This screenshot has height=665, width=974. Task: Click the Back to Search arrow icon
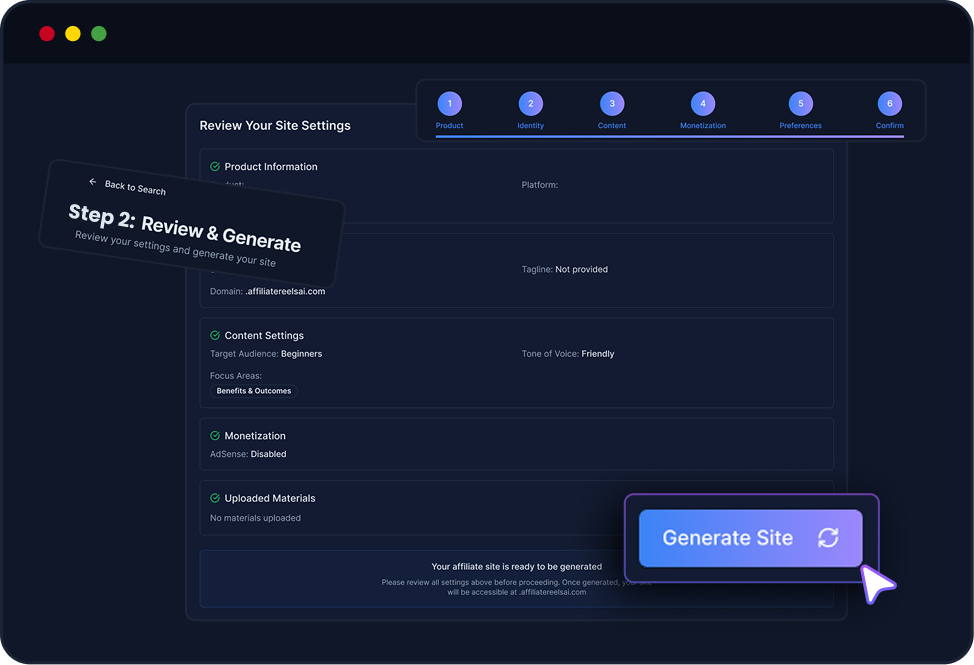(x=93, y=182)
